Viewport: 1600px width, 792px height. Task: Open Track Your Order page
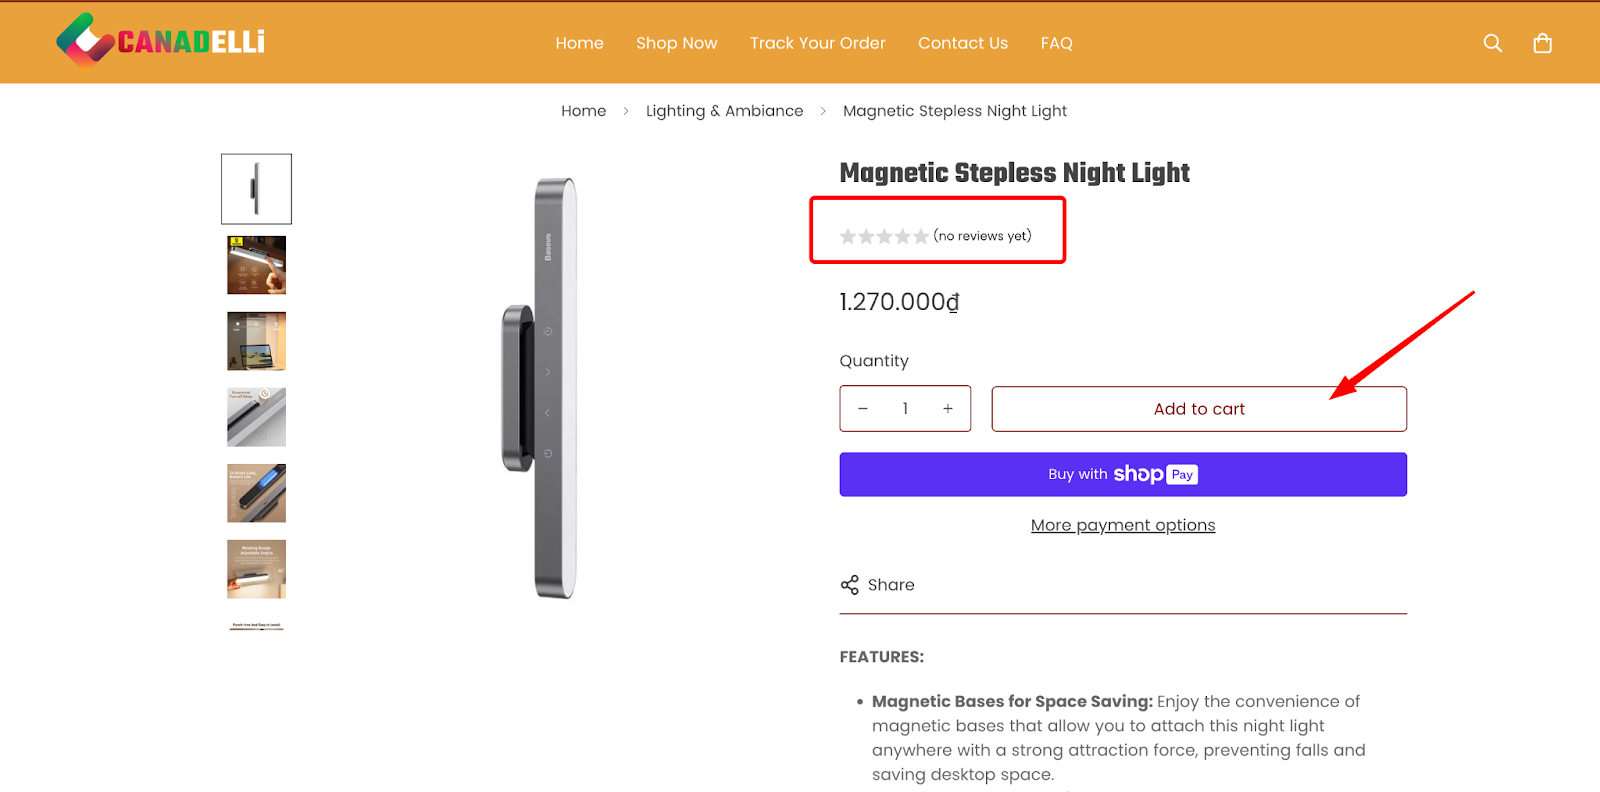click(x=818, y=43)
